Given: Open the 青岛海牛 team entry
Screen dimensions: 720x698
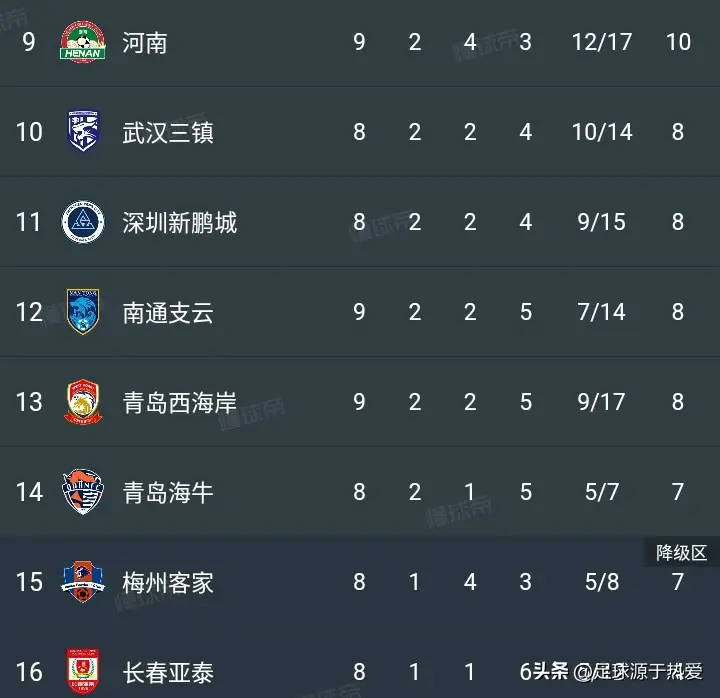Looking at the screenshot, I should coord(168,493).
